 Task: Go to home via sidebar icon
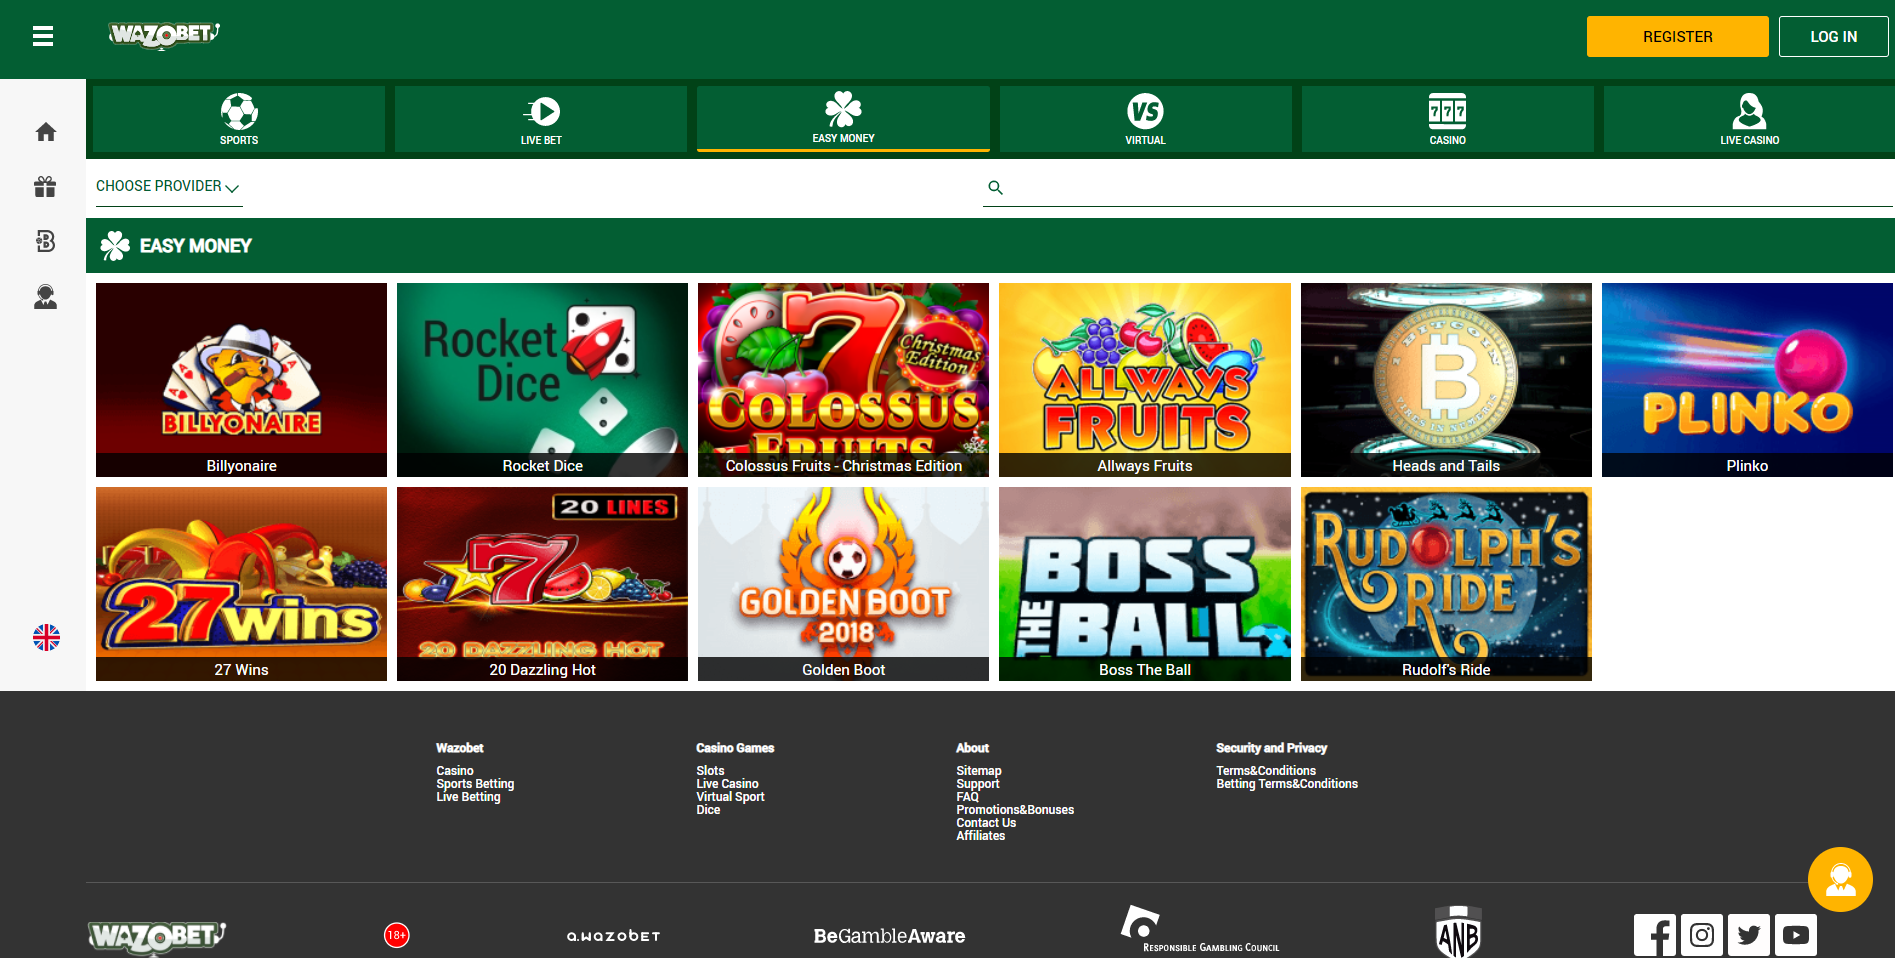point(46,132)
